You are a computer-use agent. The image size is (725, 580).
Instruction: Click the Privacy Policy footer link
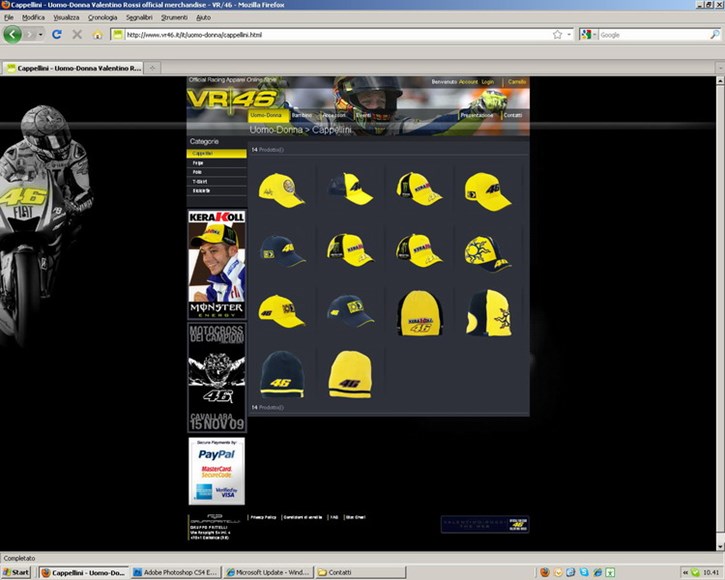tap(263, 517)
